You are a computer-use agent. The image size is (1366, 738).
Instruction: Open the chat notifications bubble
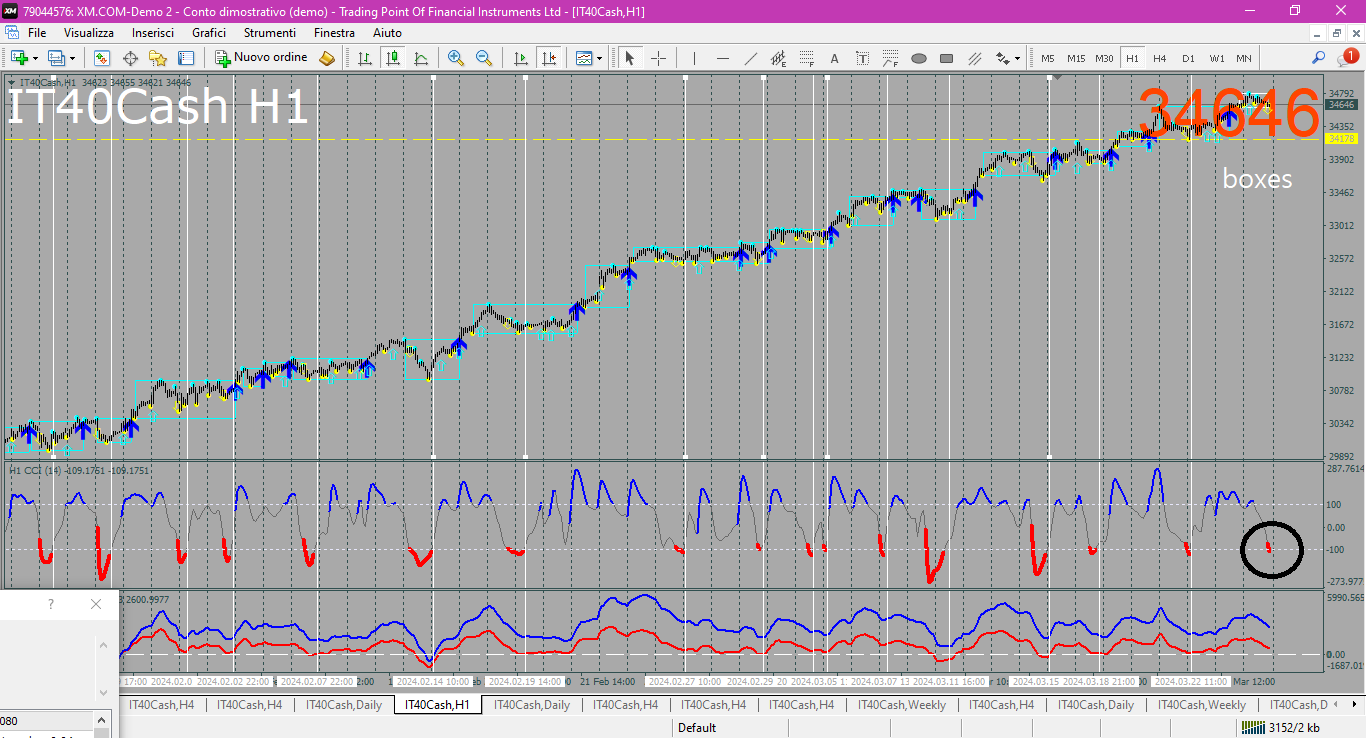click(x=1347, y=58)
